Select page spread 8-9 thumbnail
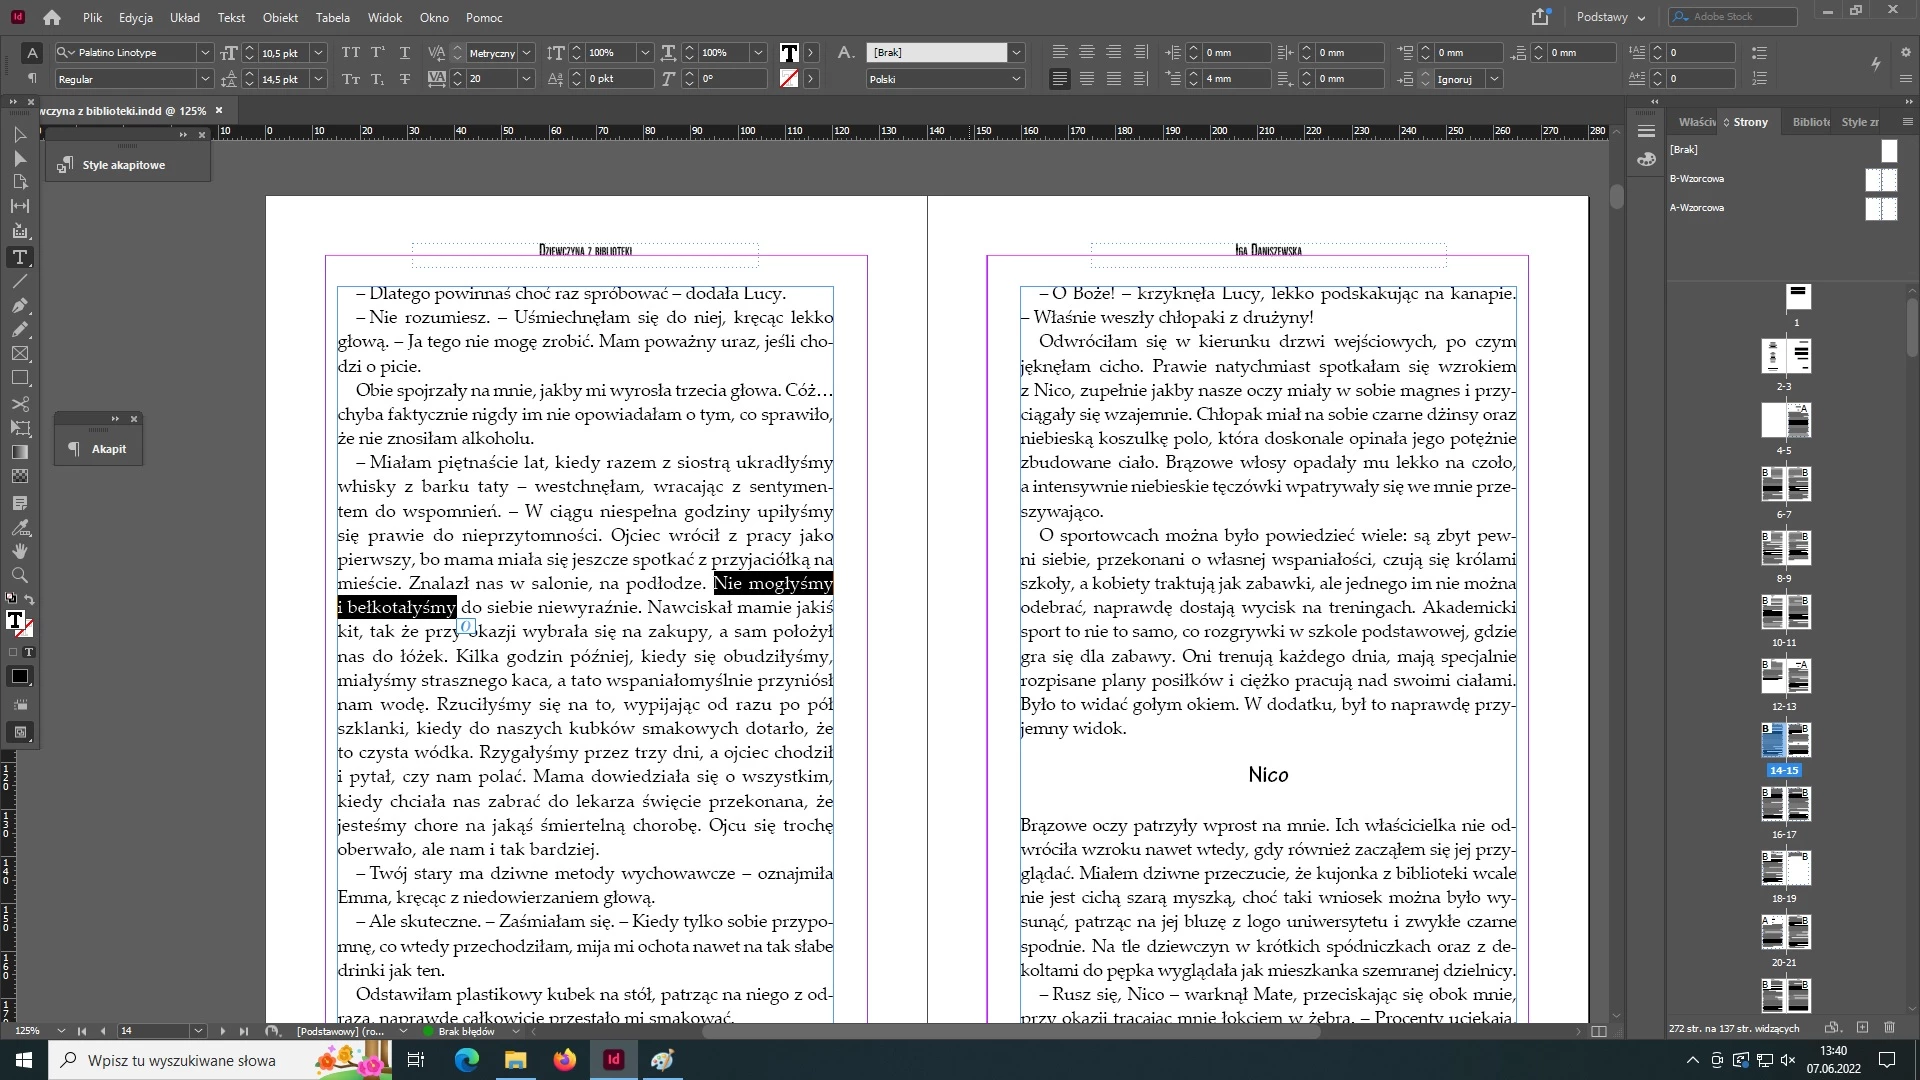The height and width of the screenshot is (1080, 1920). pos(1785,549)
